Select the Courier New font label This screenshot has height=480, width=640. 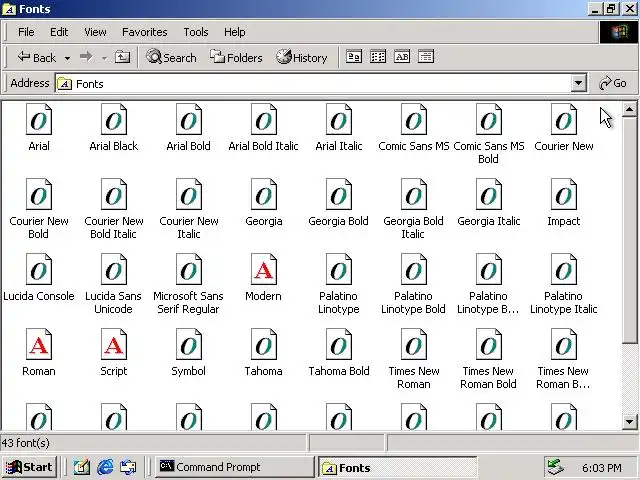[x=564, y=146]
